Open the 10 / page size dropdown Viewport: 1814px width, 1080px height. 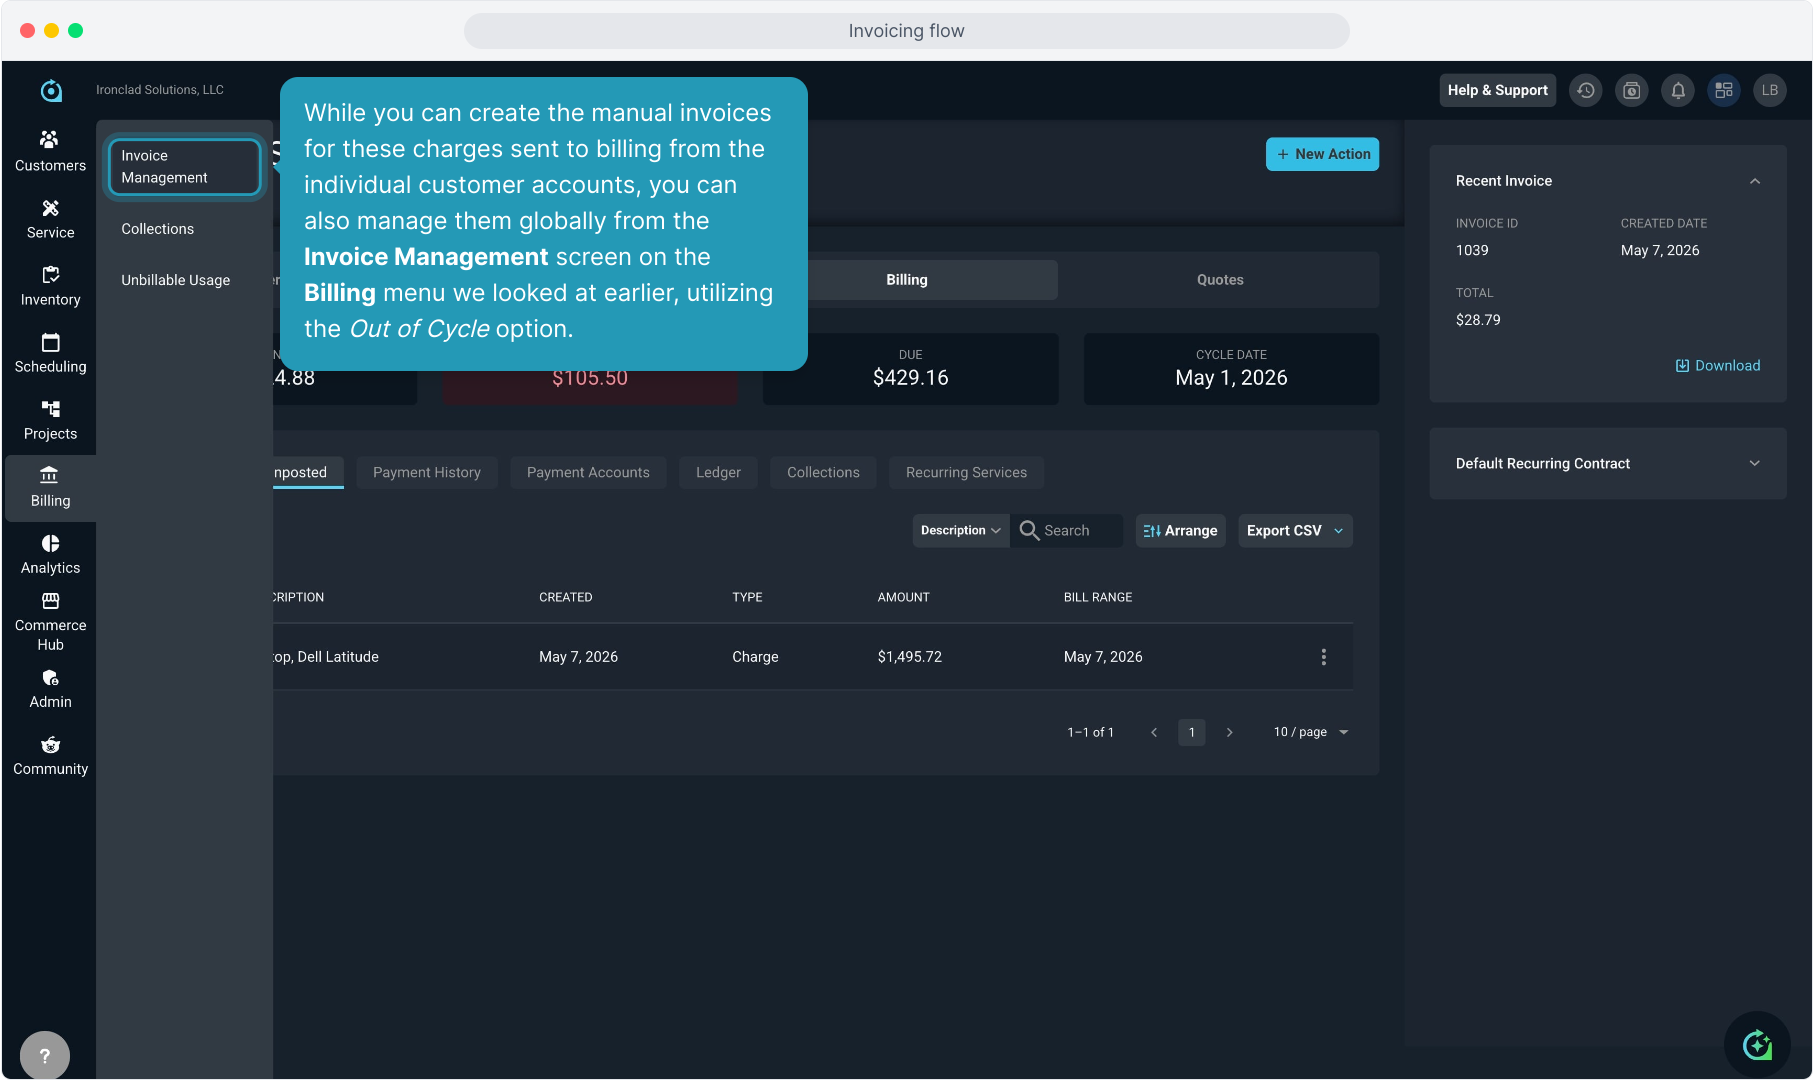click(x=1311, y=732)
